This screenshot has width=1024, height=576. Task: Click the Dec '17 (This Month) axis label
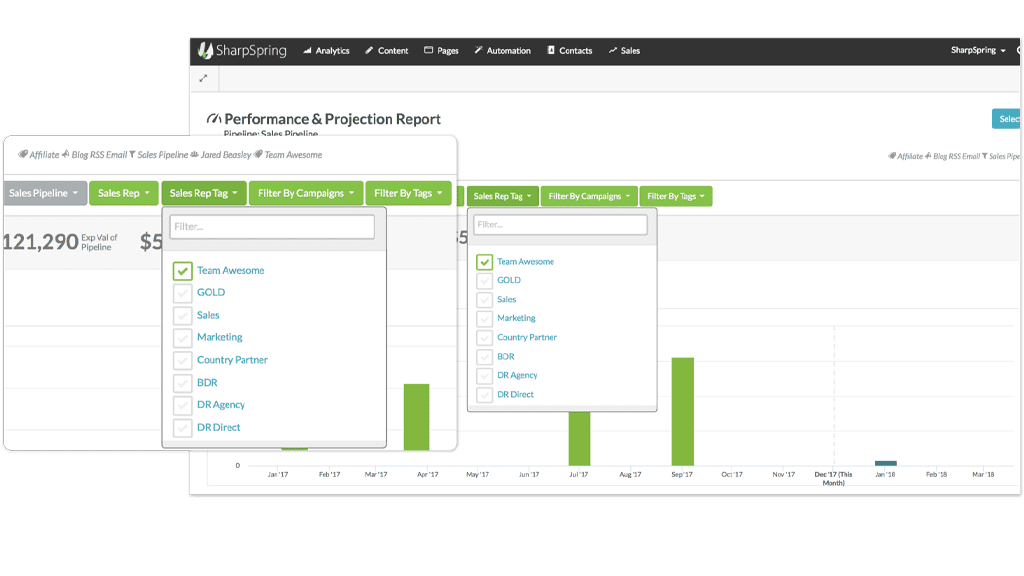point(833,478)
